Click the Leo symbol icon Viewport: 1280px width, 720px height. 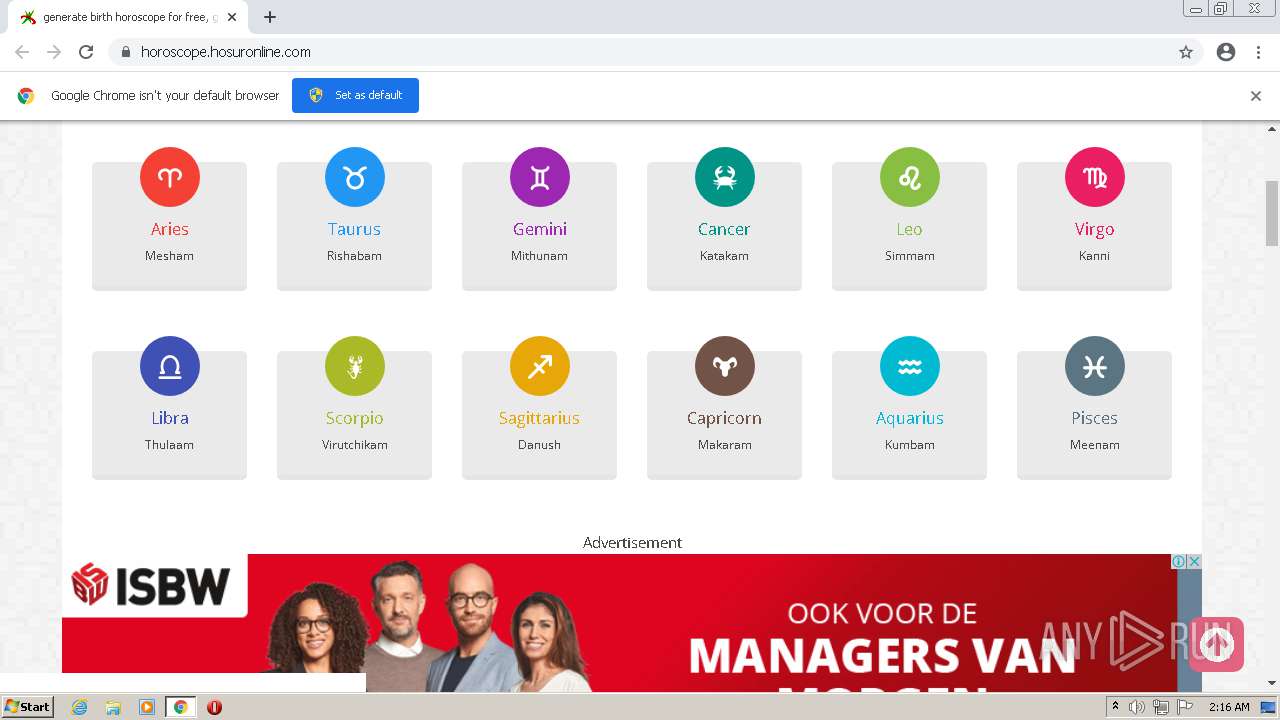(910, 177)
